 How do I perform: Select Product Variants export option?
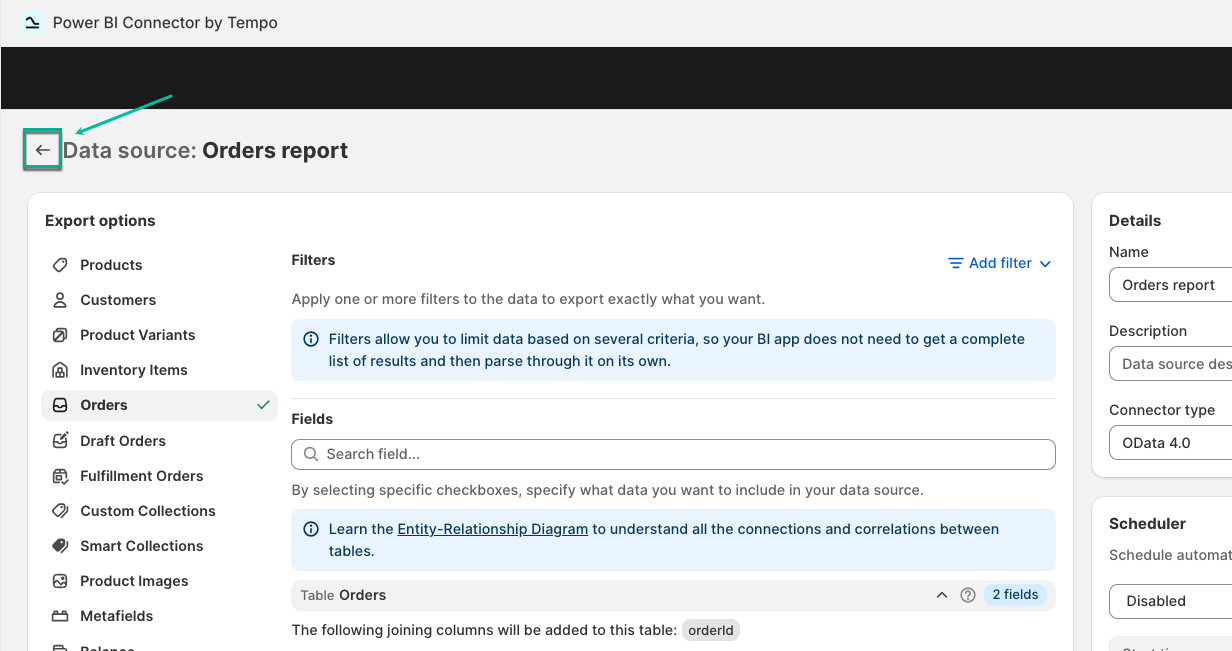point(137,335)
